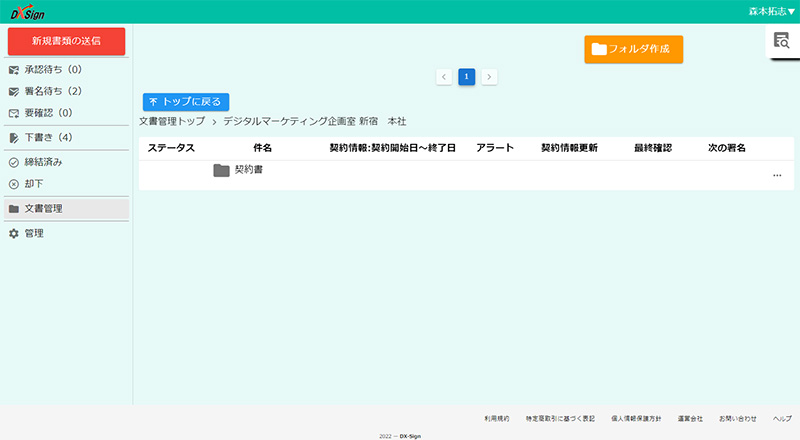Go to previous page arrow
This screenshot has height=440, width=800.
444,77
